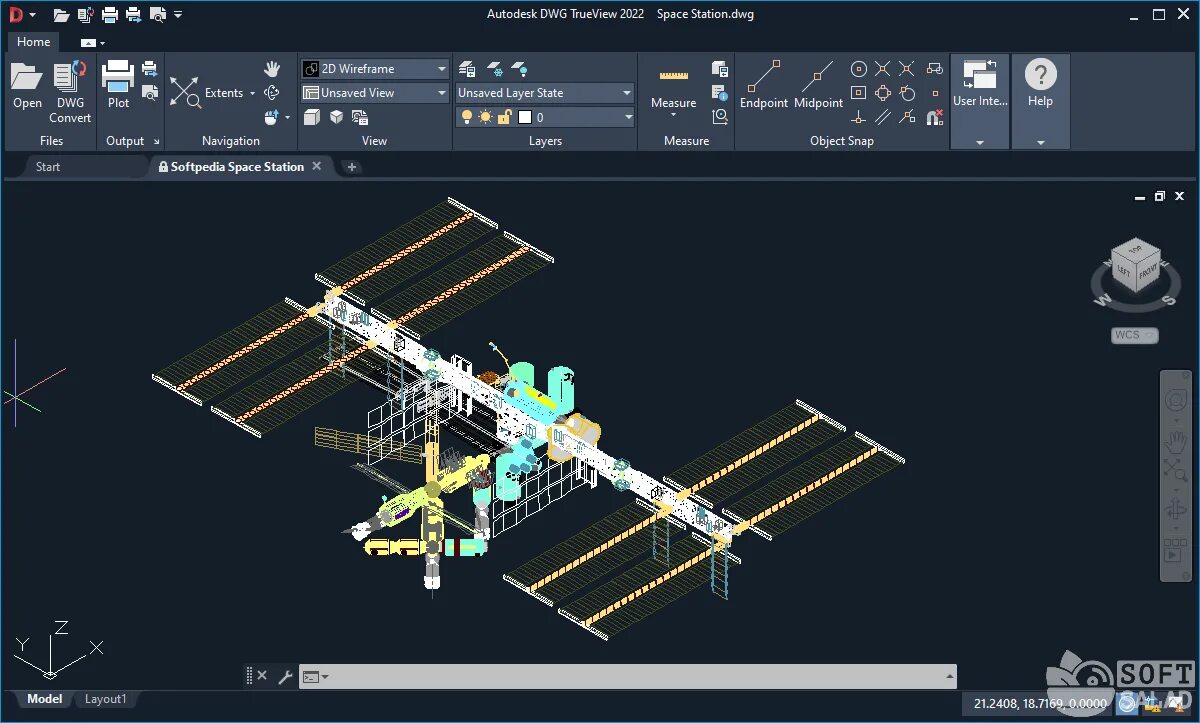Screen dimensions: 1200x723
Task: Click the shaded cube icon in View panel
Action: click(x=336, y=117)
